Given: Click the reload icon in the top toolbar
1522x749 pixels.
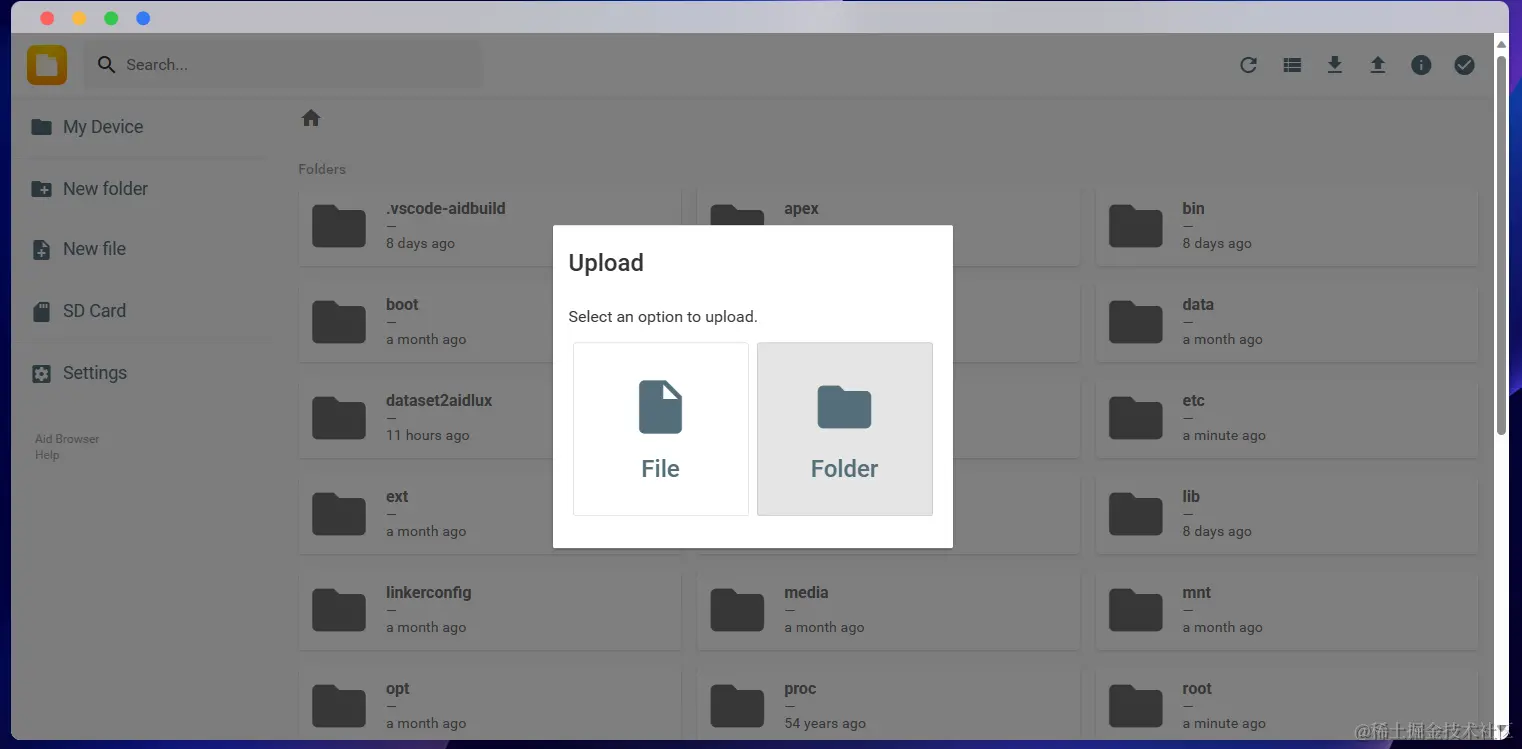Looking at the screenshot, I should click(x=1248, y=65).
